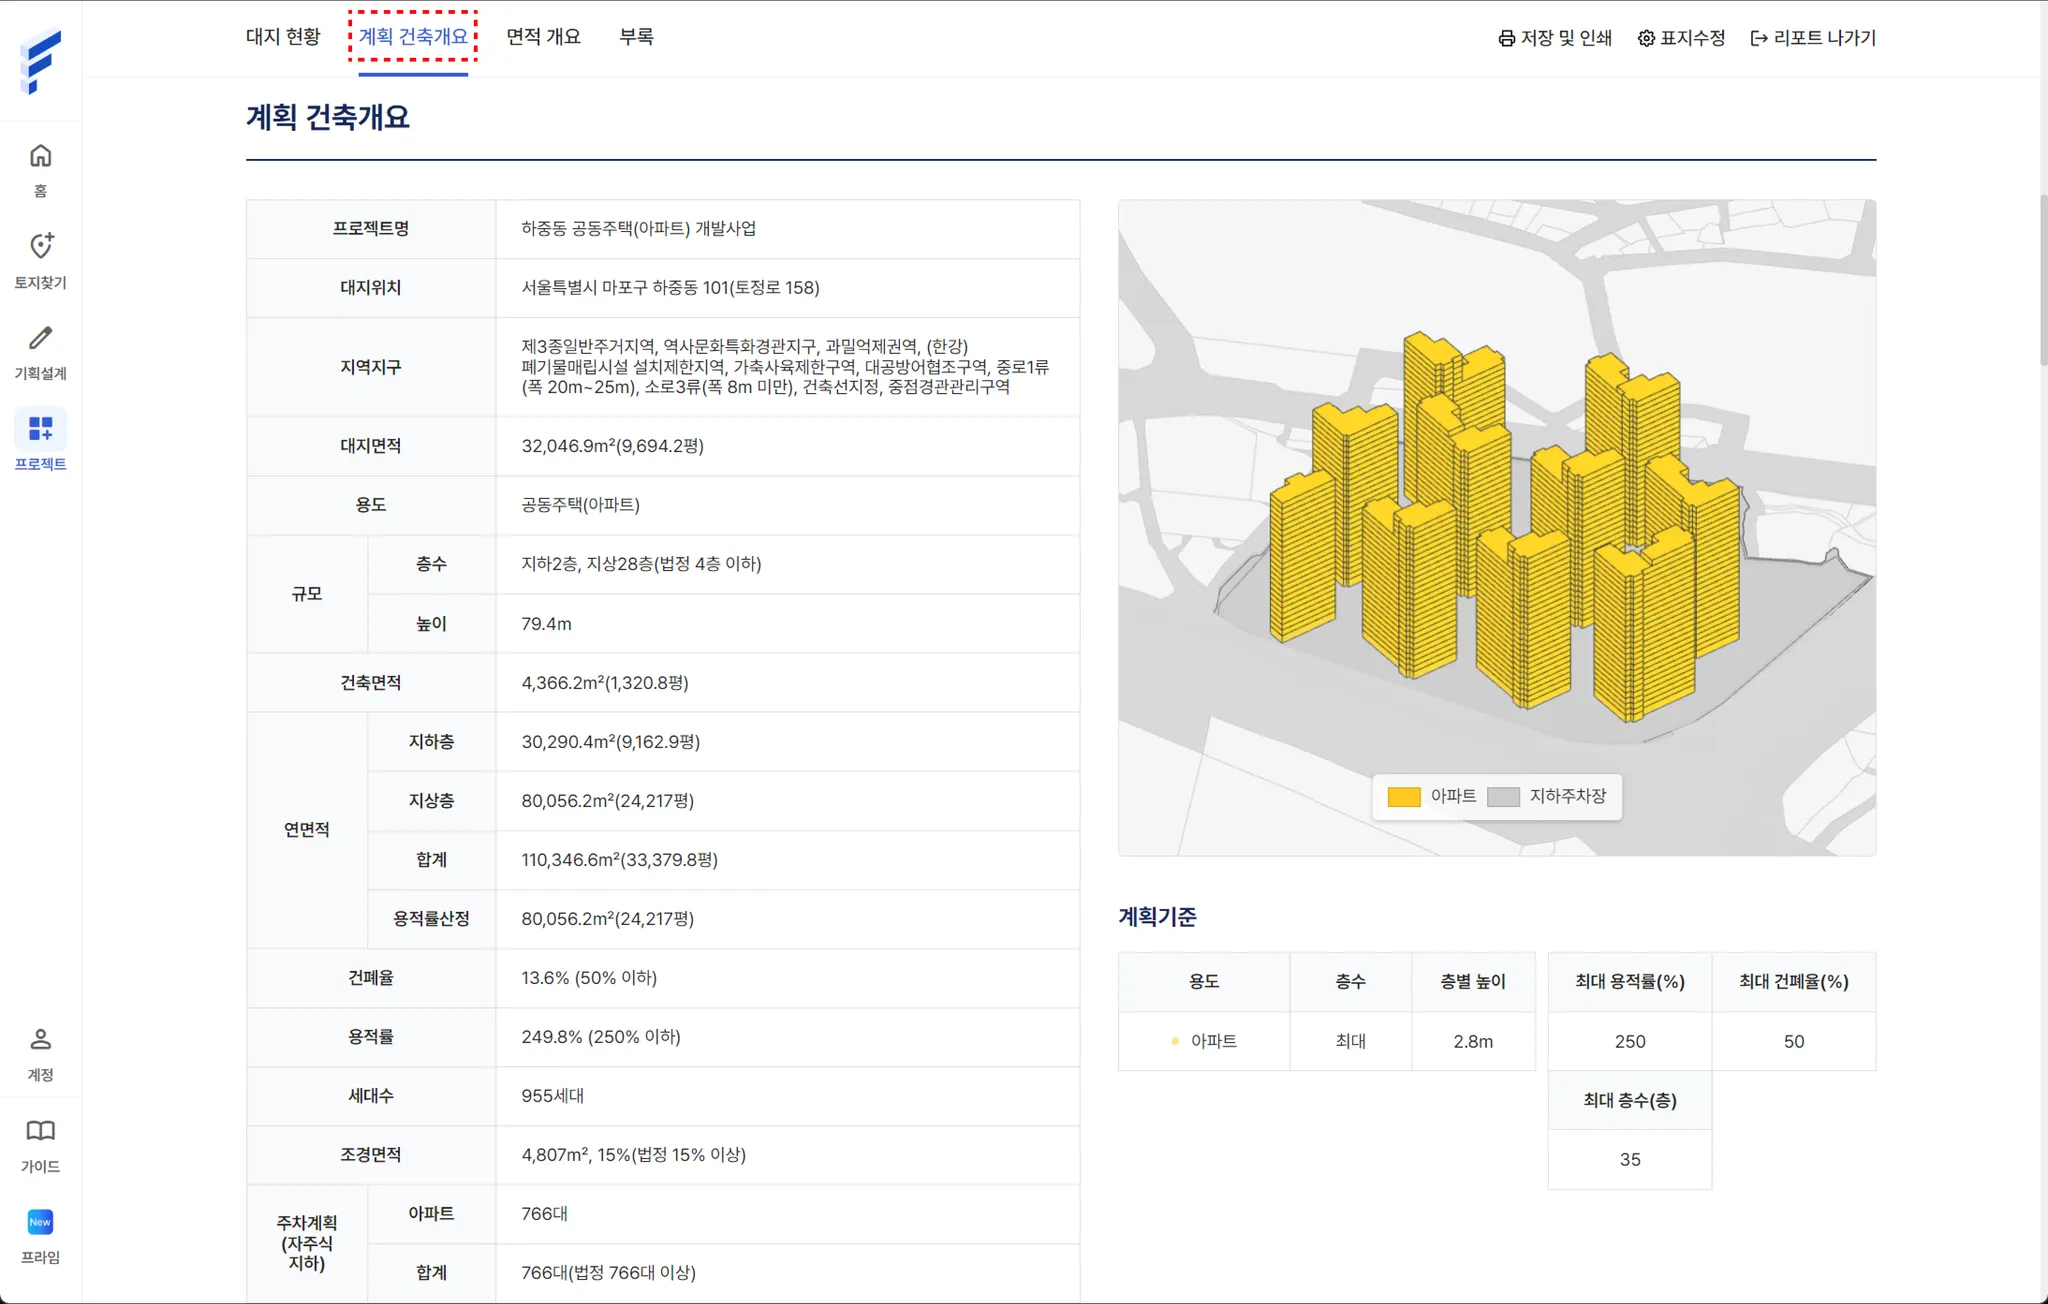Image resolution: width=2048 pixels, height=1304 pixels.
Task: Click the 아파트 row in 계획기준 table
Action: click(x=1213, y=1041)
